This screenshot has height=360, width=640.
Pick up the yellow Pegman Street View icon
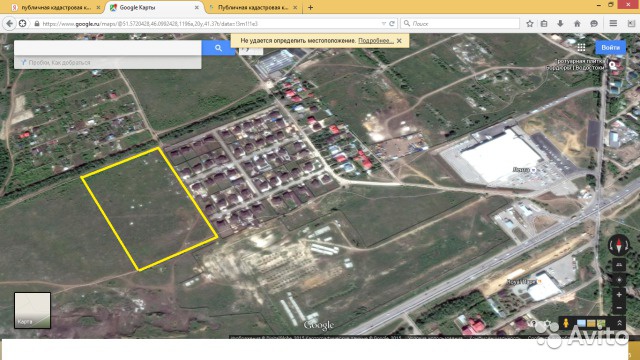click(566, 323)
